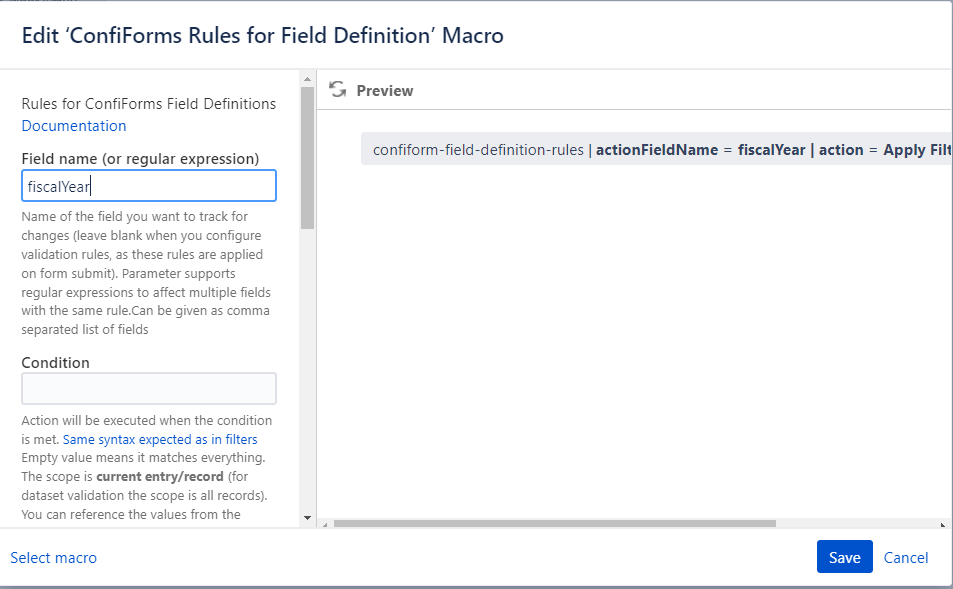The image size is (953, 589).
Task: Click the left panel scroll-down arrow
Action: (307, 518)
